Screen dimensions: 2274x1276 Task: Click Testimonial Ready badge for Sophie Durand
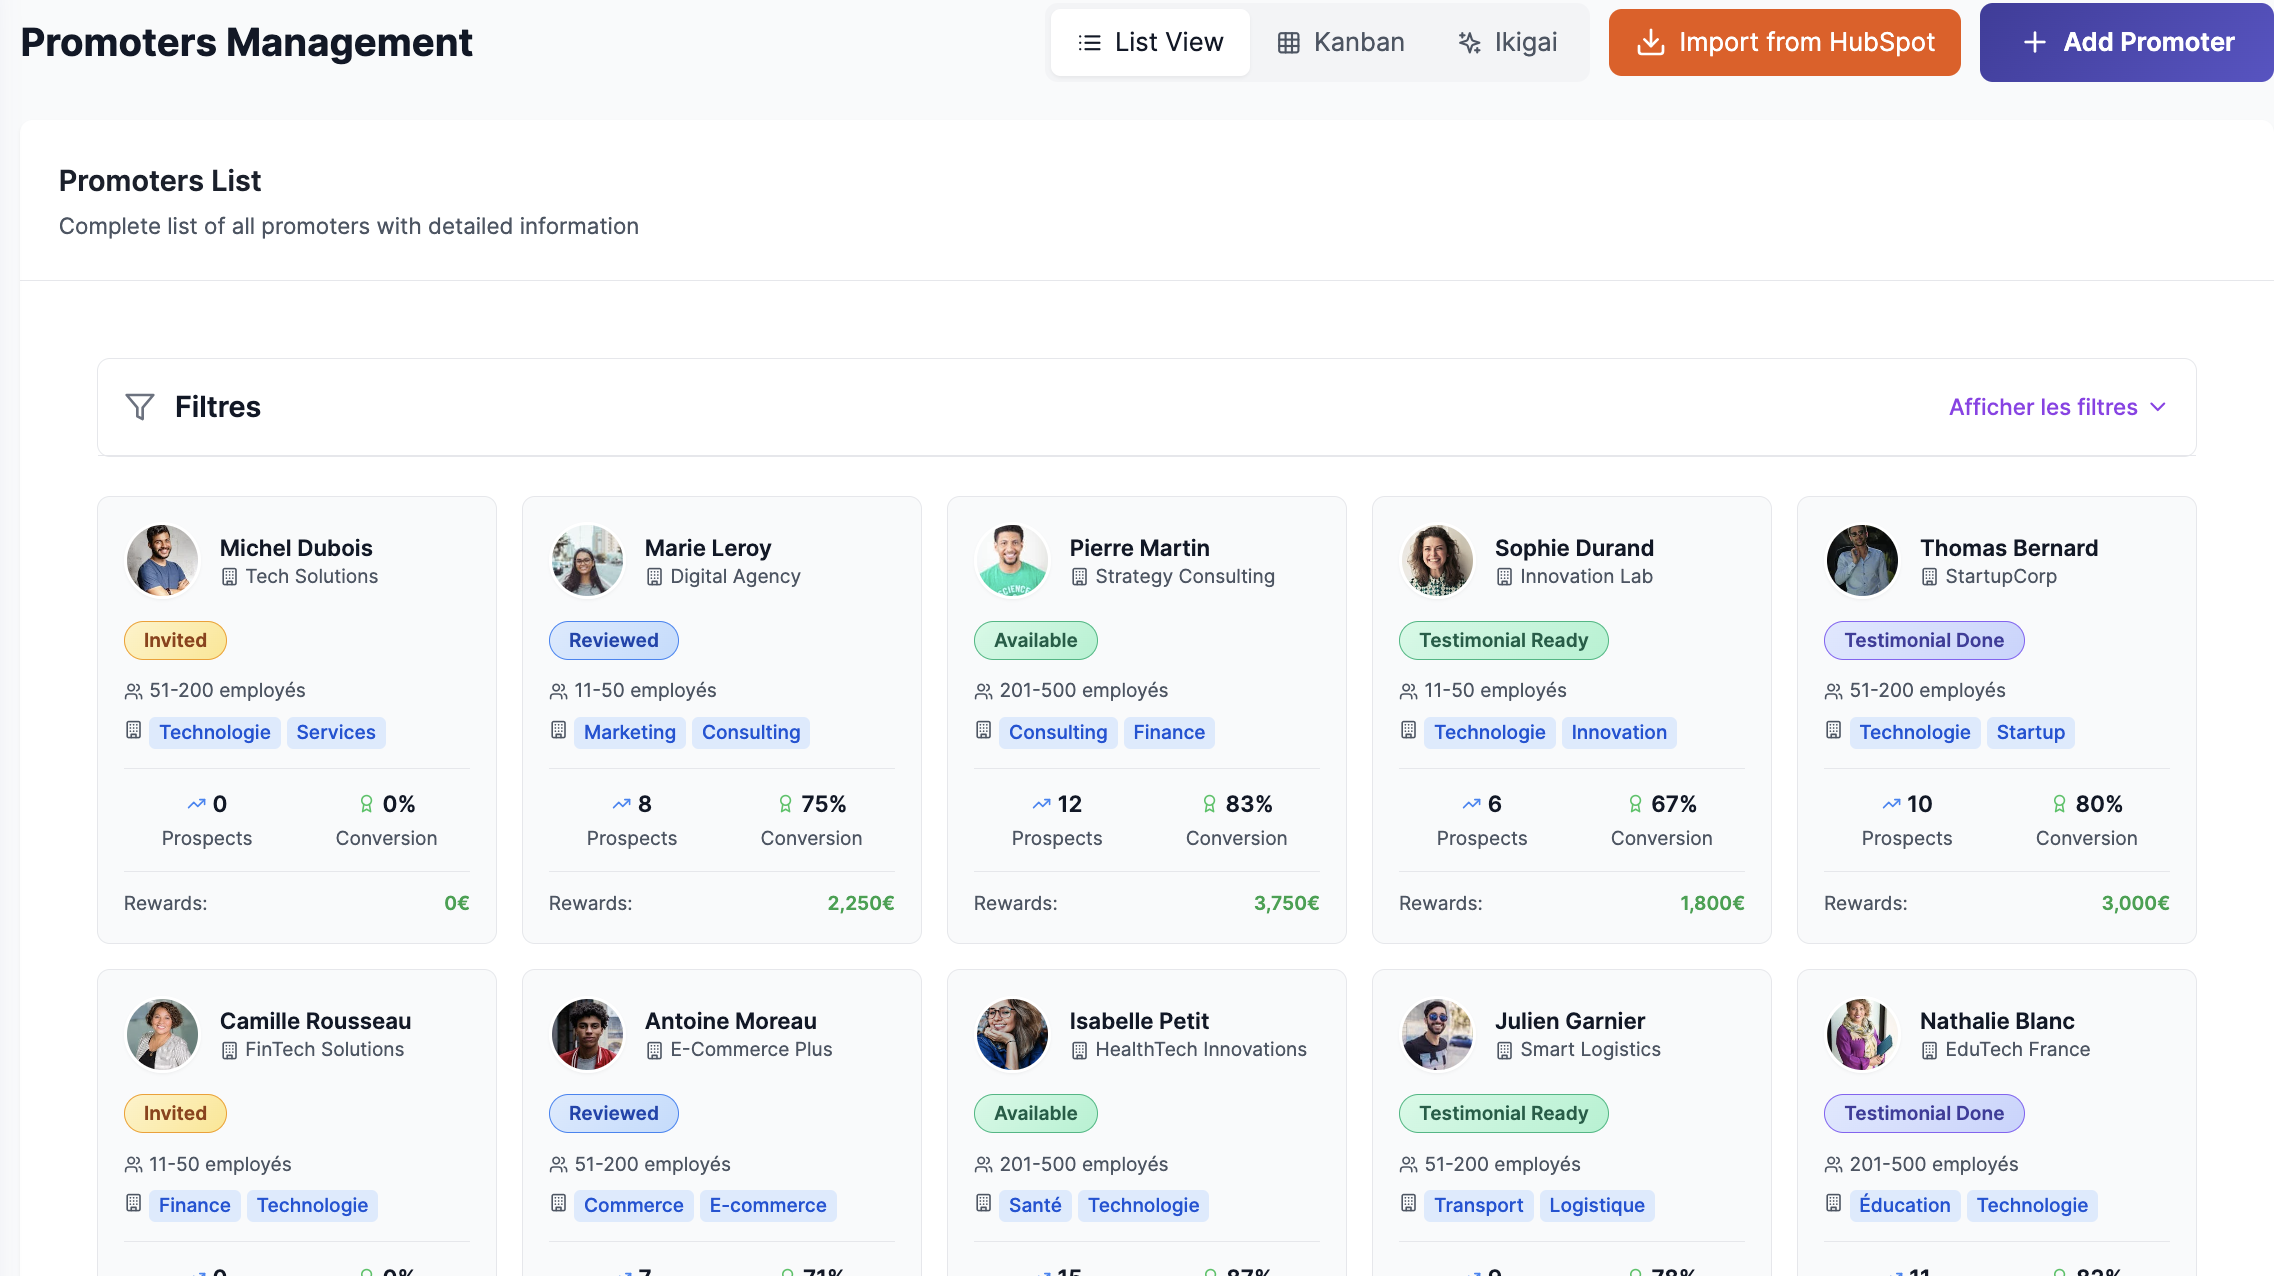(1504, 640)
